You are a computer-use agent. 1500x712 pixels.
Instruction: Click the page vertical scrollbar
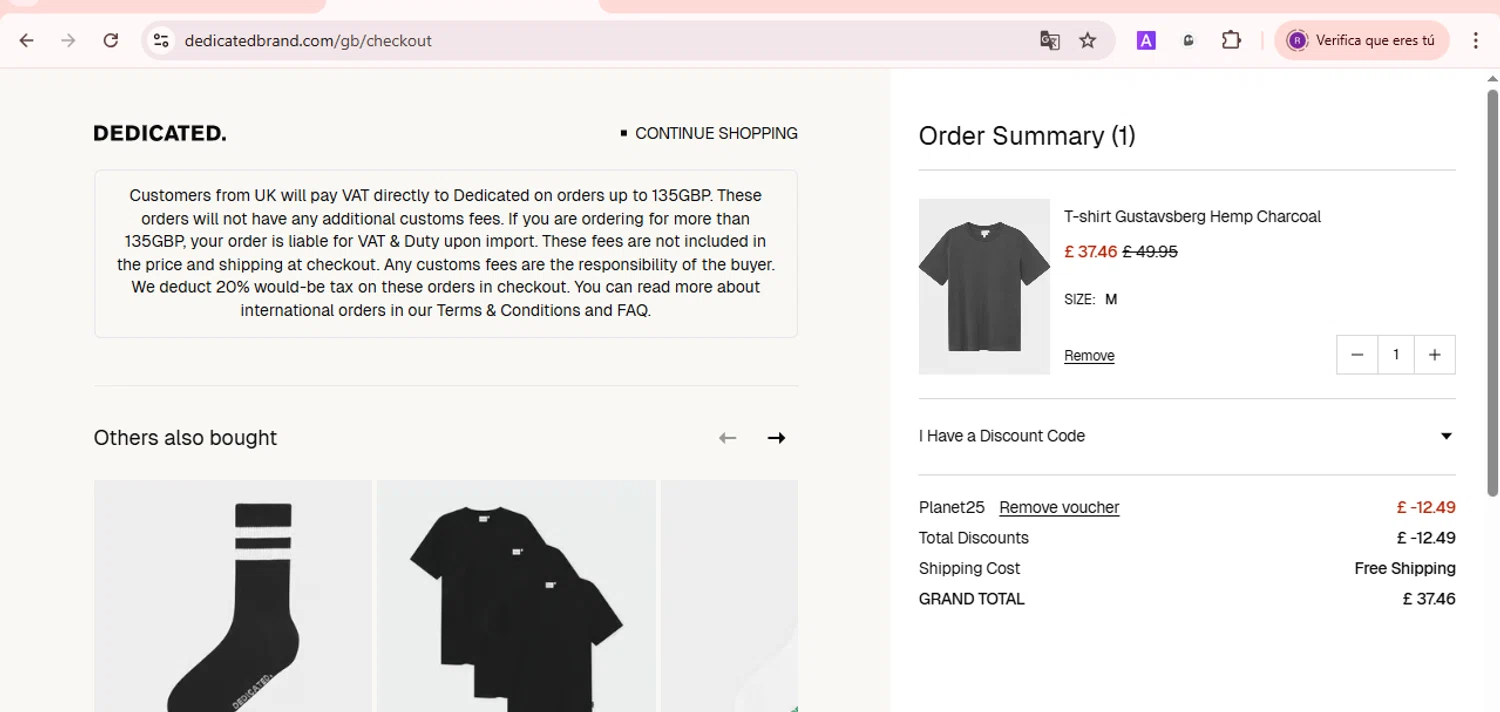(x=1492, y=292)
